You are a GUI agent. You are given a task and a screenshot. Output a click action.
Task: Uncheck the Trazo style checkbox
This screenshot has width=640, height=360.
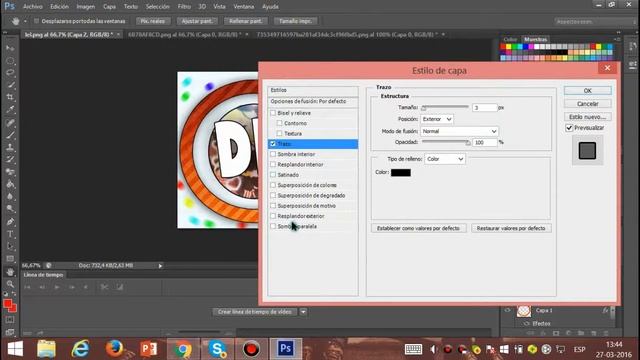[273, 144]
